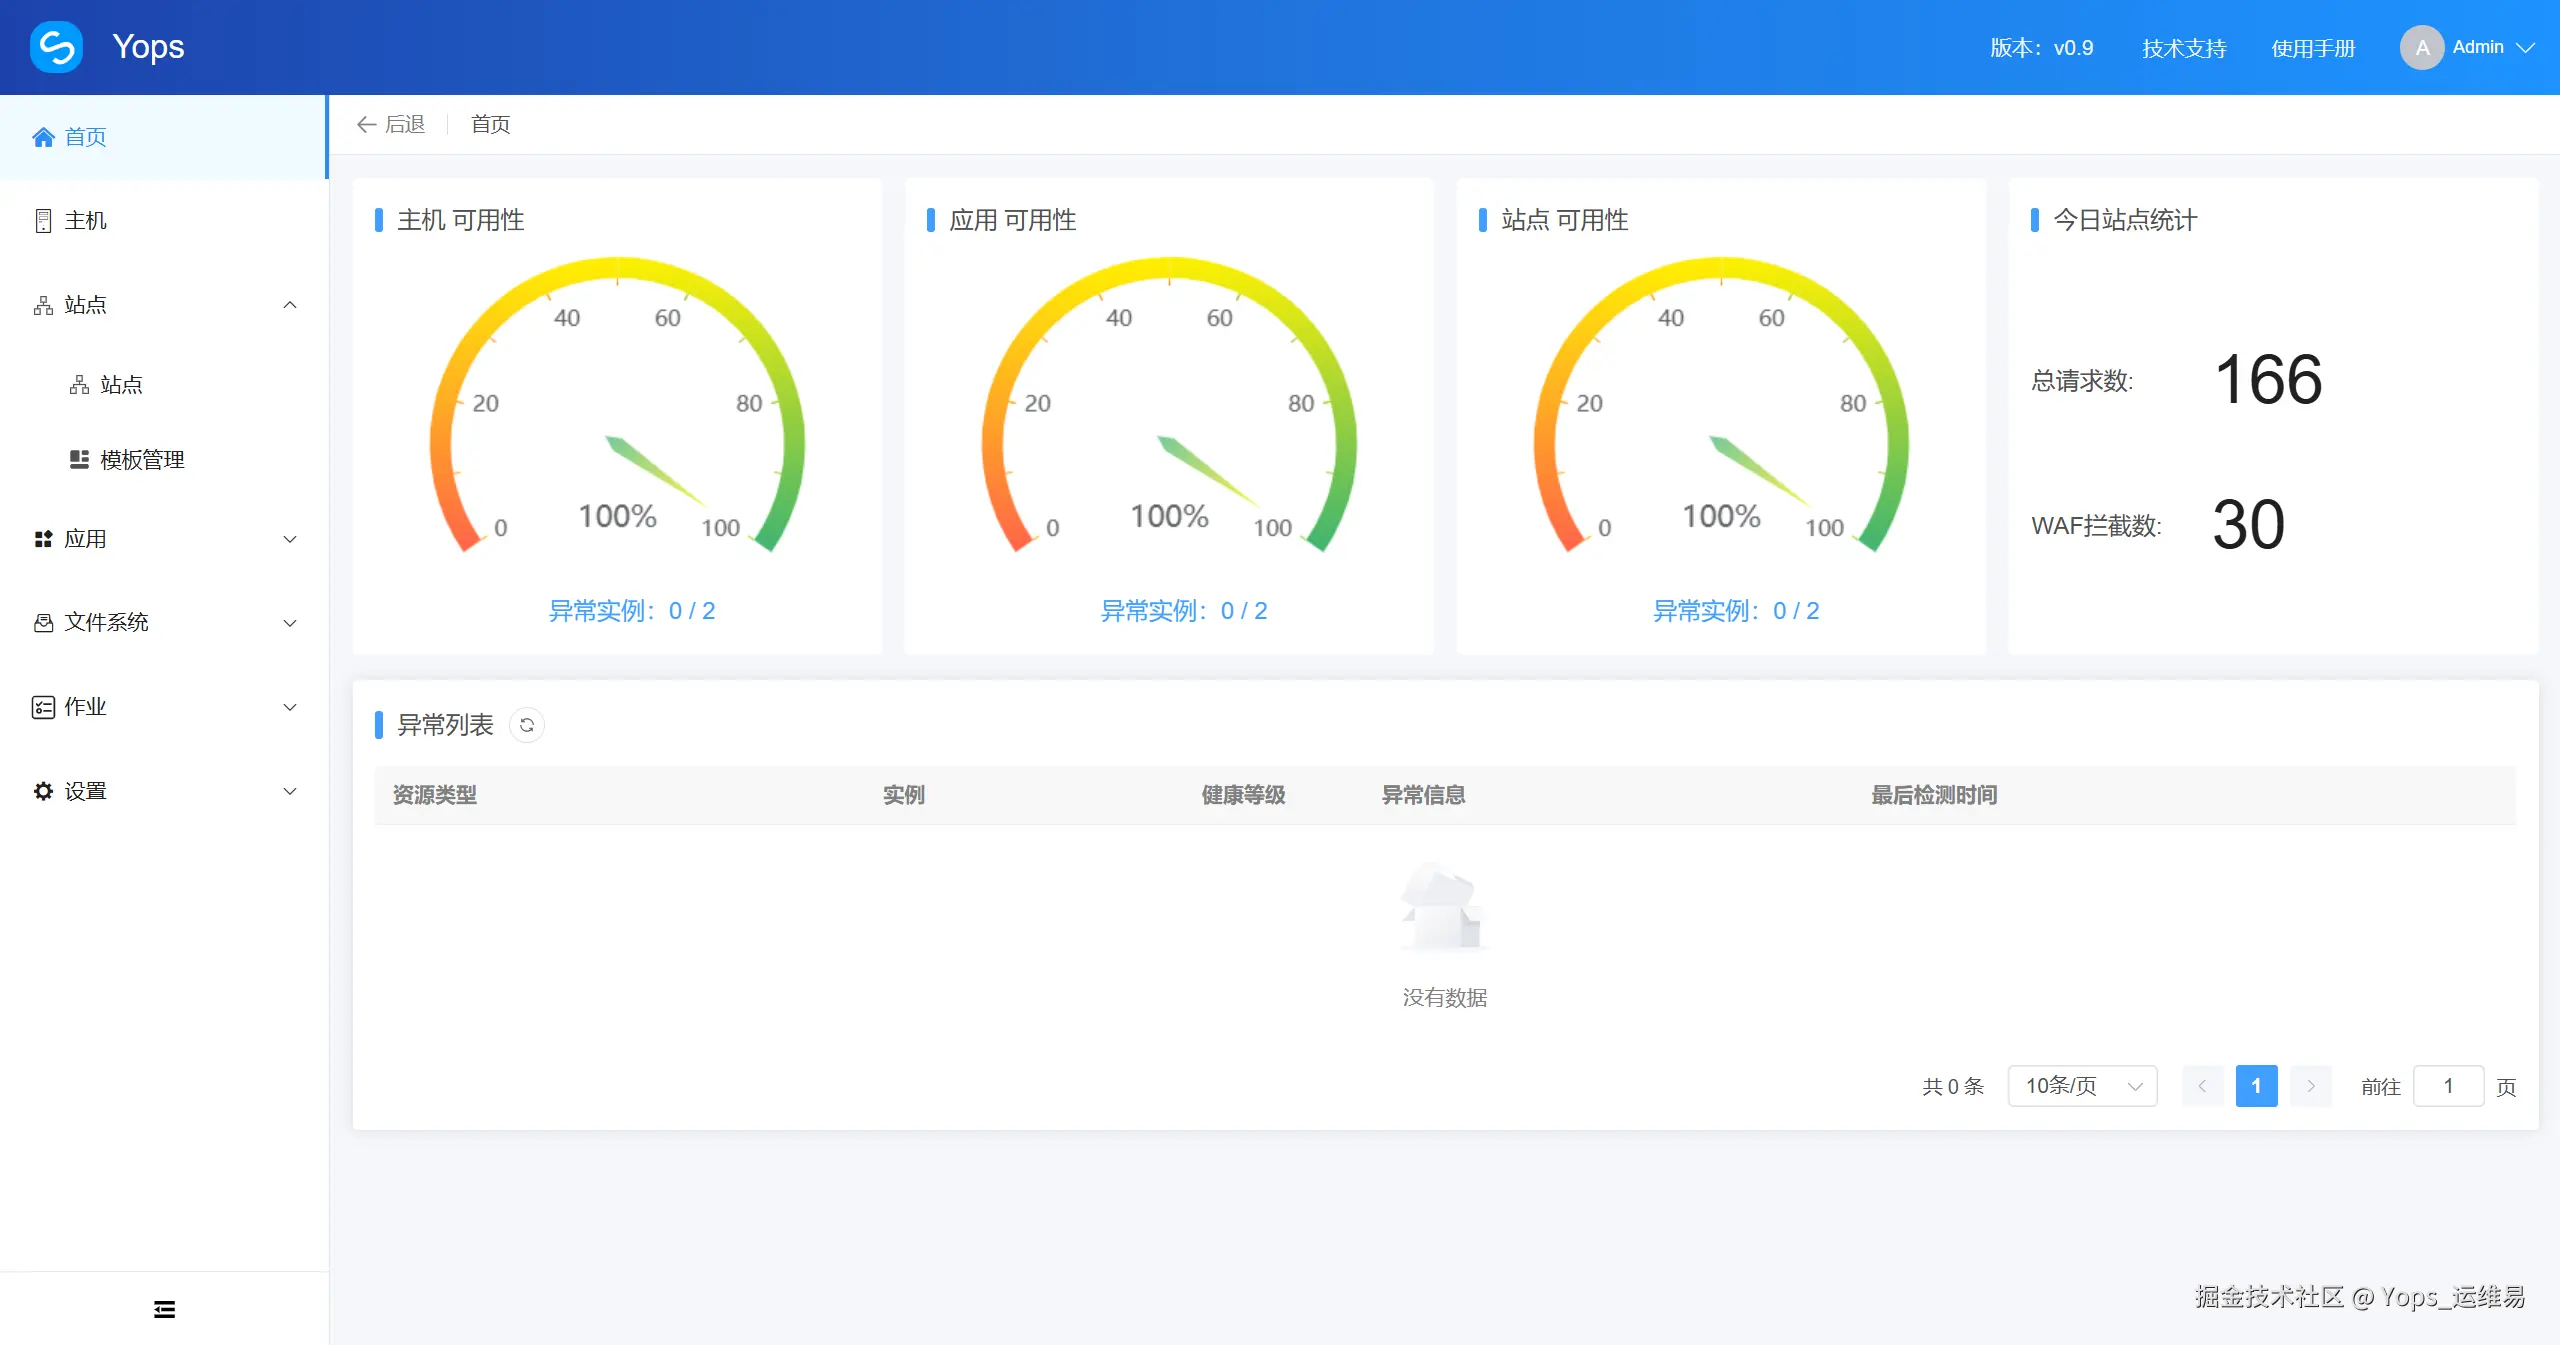Screen dimensions: 2560x1345
Task: Collapse the 站点 sidebar group
Action: pyautogui.click(x=290, y=305)
